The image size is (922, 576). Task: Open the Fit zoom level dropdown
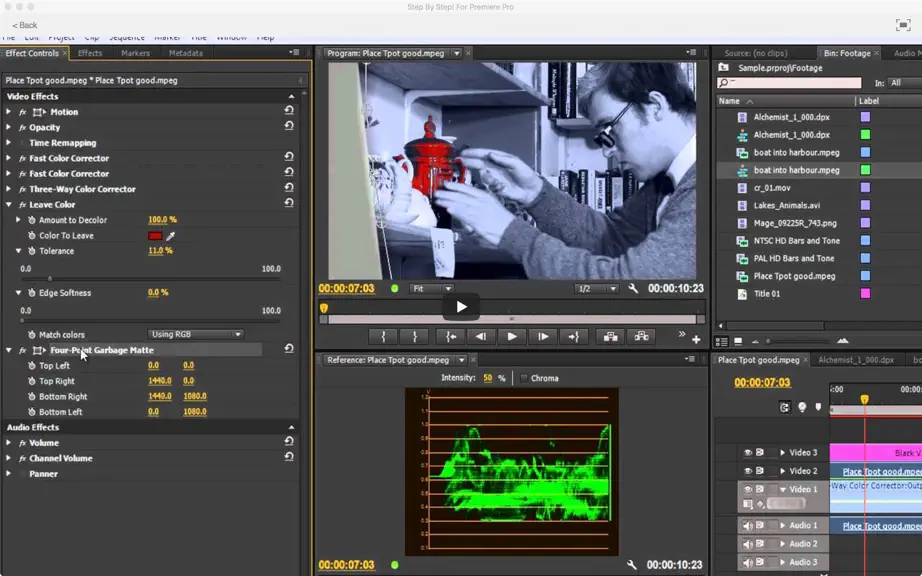(x=432, y=289)
